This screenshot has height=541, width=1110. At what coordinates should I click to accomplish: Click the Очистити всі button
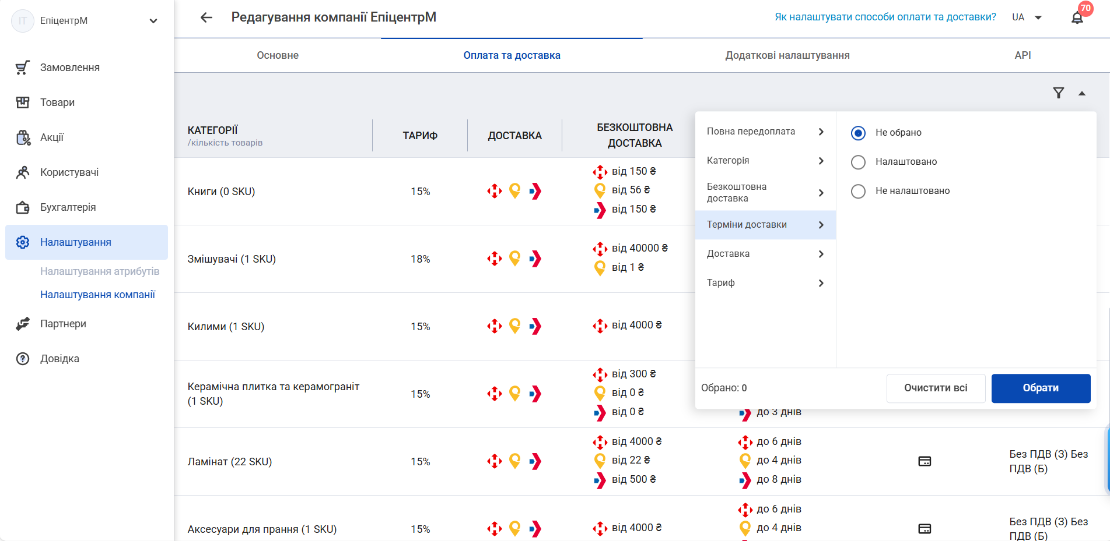click(x=935, y=388)
